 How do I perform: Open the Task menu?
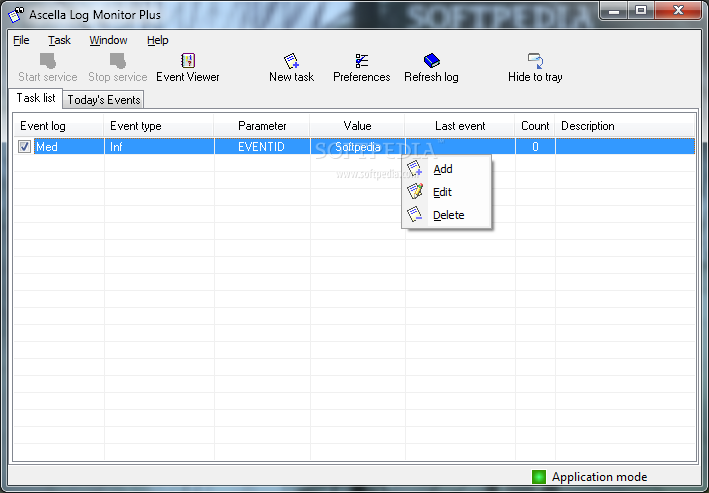(x=59, y=40)
